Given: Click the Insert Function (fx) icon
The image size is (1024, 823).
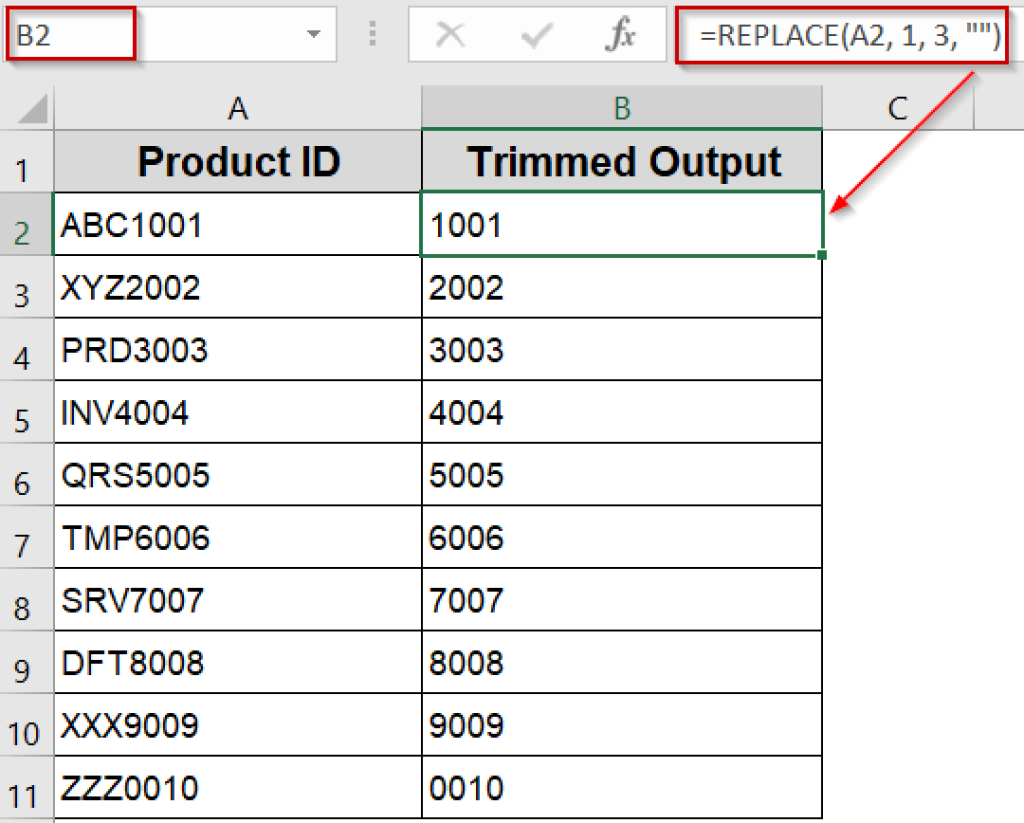Looking at the screenshot, I should [623, 34].
